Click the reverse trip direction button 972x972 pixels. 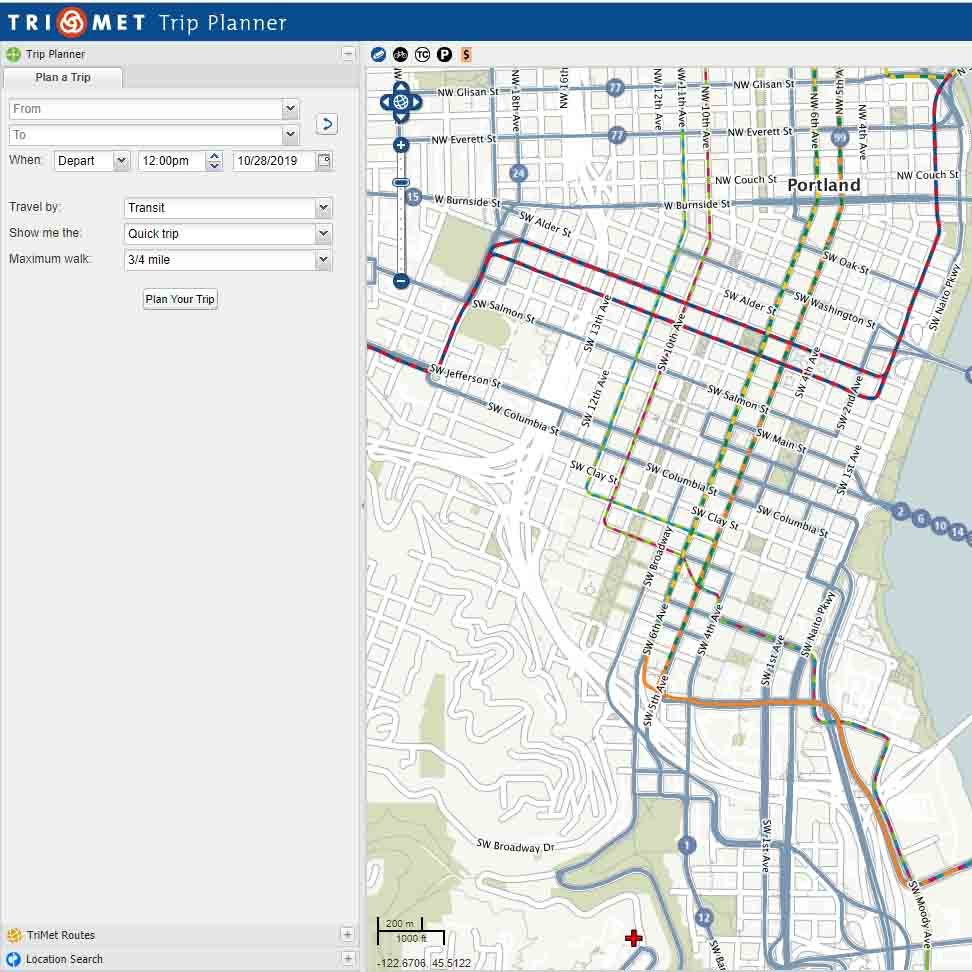(326, 124)
